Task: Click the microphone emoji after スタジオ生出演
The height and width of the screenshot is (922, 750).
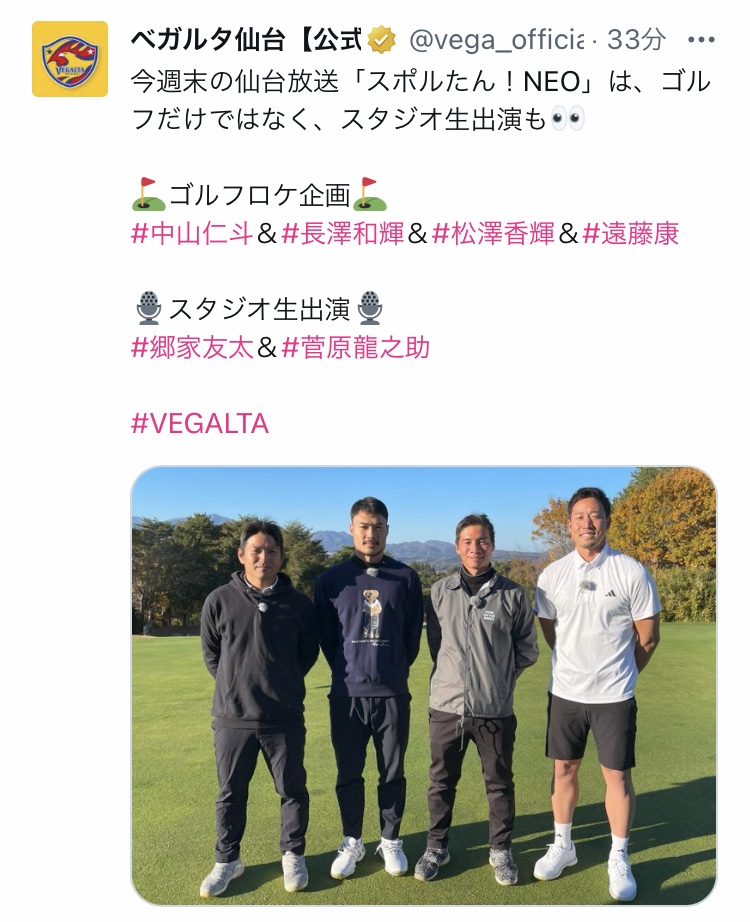Action: click(x=370, y=308)
